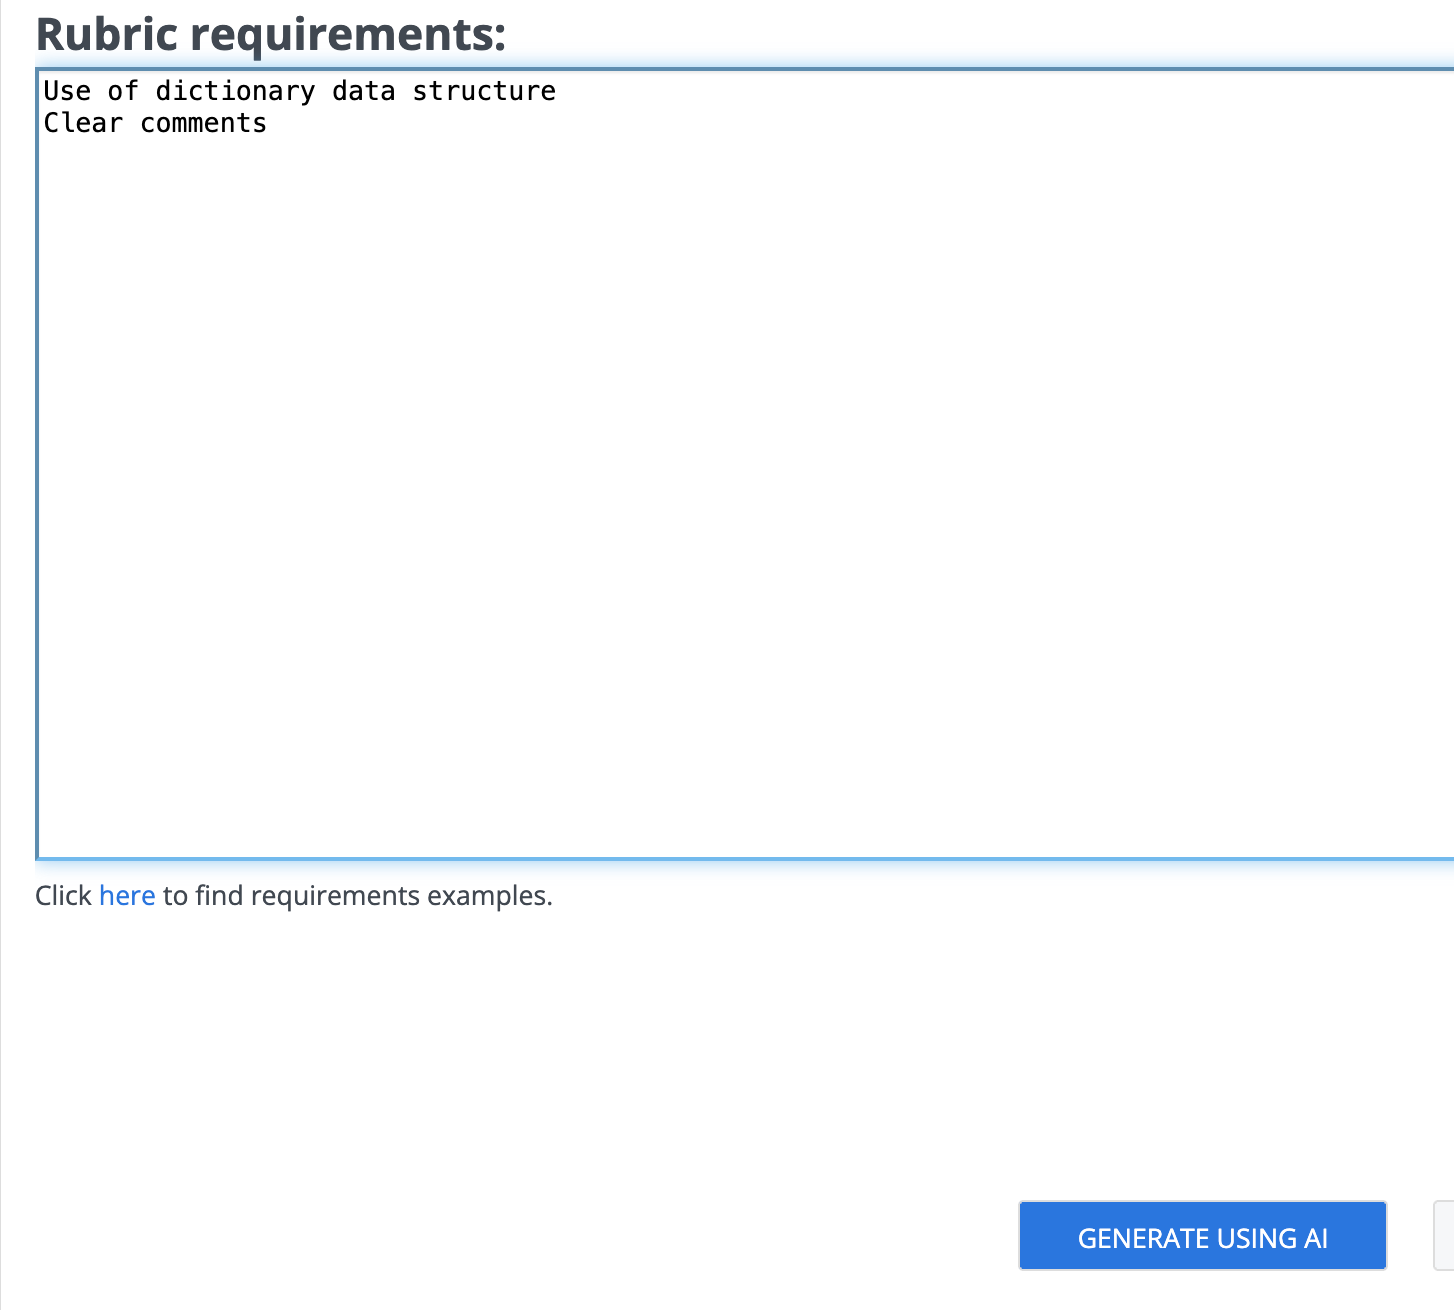Place cursor on the word 'structure'
This screenshot has width=1454, height=1310.
(484, 91)
